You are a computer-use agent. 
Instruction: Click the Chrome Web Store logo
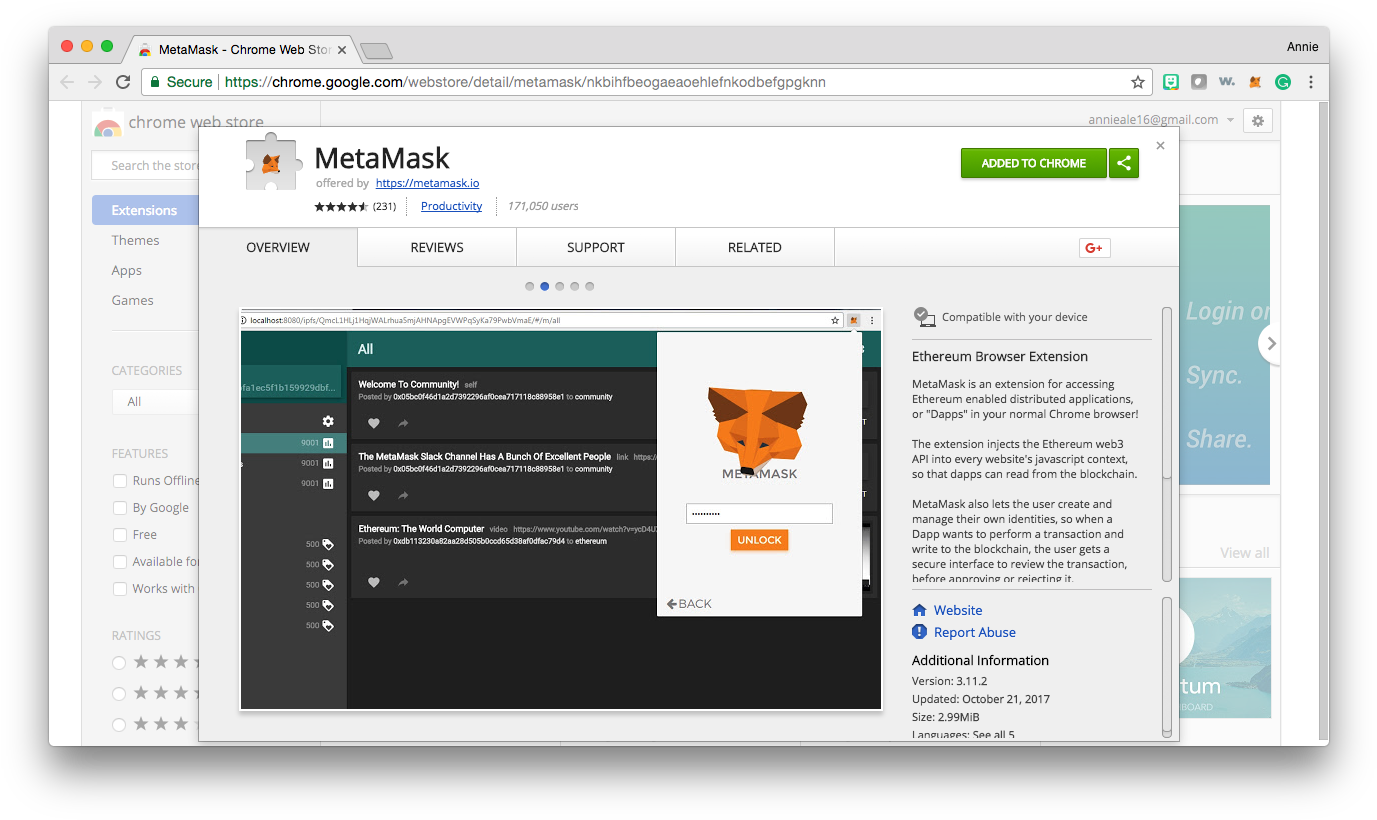point(107,124)
